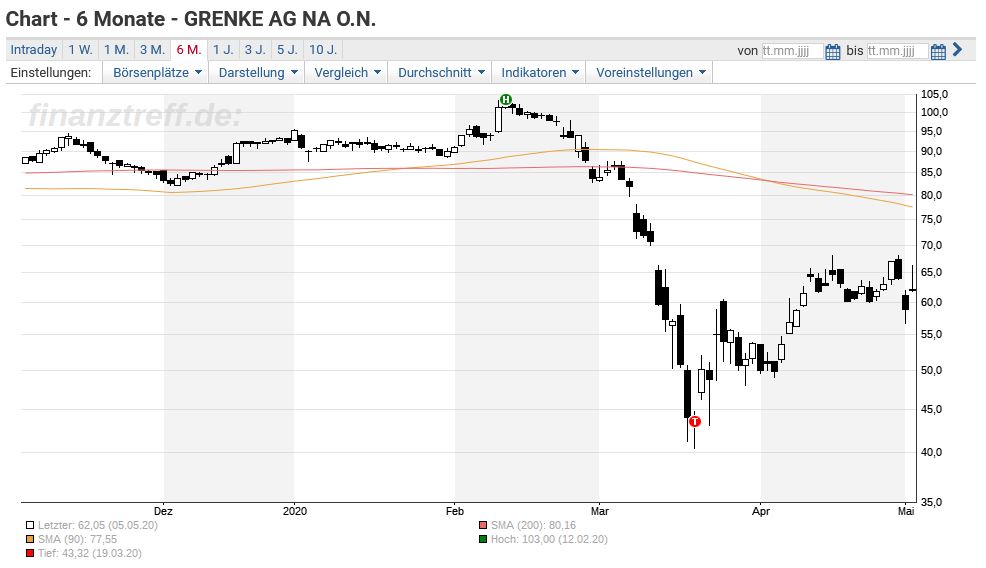The height and width of the screenshot is (568, 986).
Task: Click the 'Dez' x-axis label
Action: (x=163, y=511)
